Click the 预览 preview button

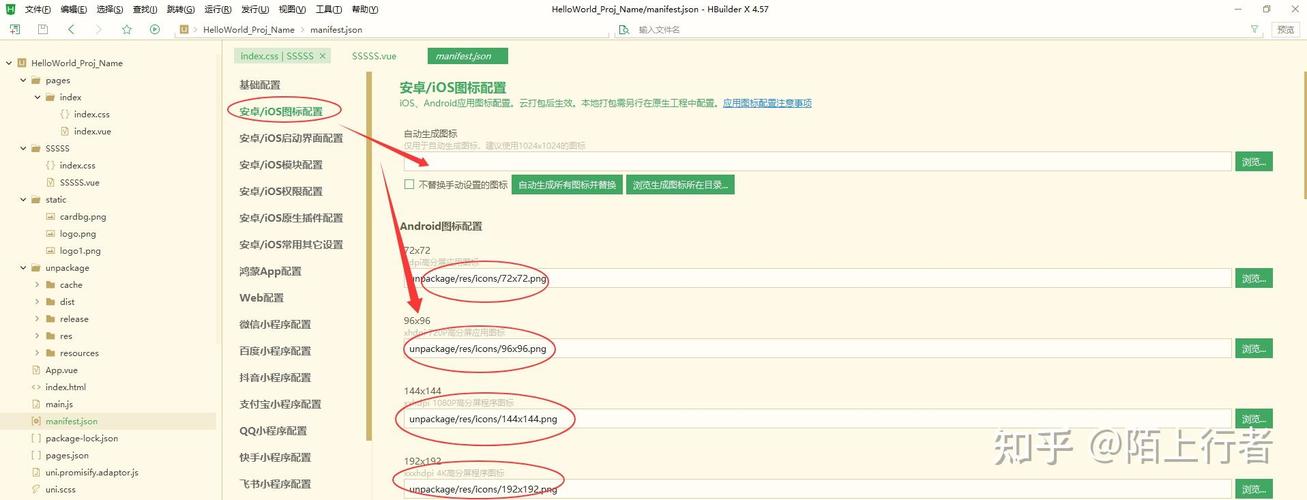point(1286,30)
